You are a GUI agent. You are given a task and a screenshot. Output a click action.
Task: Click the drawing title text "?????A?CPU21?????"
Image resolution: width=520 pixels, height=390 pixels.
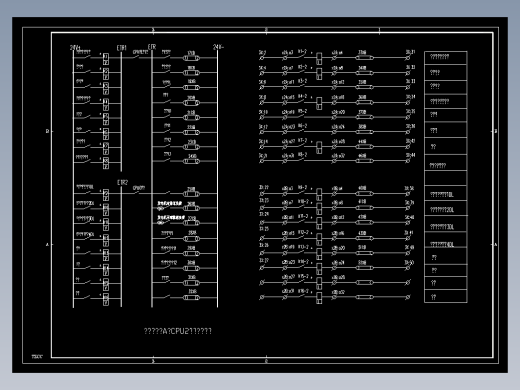(x=178, y=331)
